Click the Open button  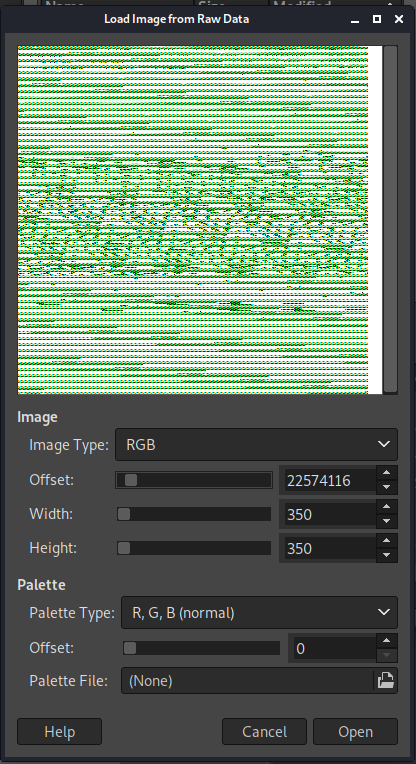tap(355, 731)
